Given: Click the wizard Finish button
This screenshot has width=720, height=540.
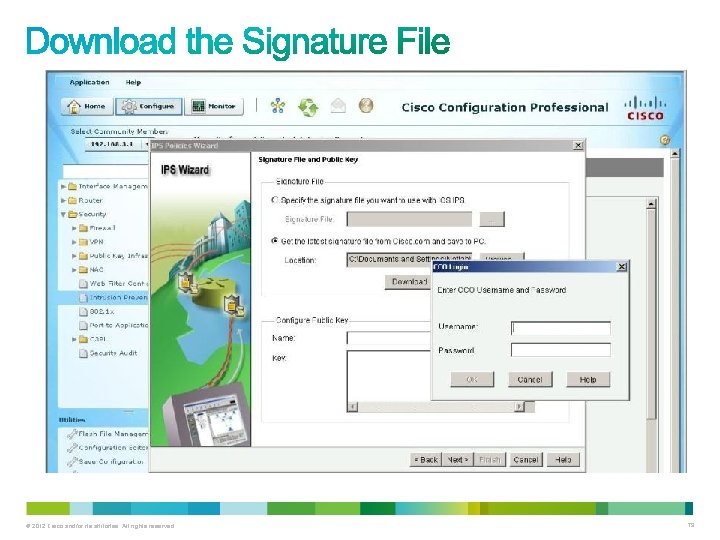Looking at the screenshot, I should click(489, 460).
